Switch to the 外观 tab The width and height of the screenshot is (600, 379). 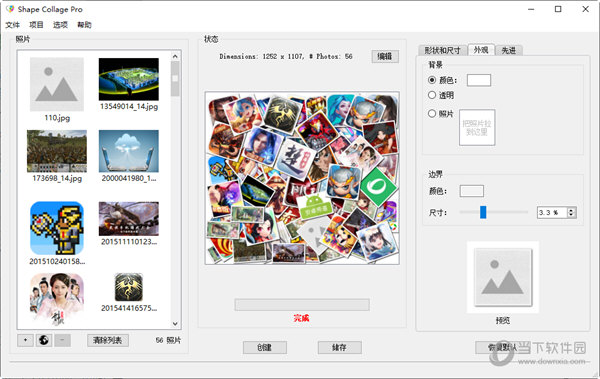pyautogui.click(x=481, y=50)
